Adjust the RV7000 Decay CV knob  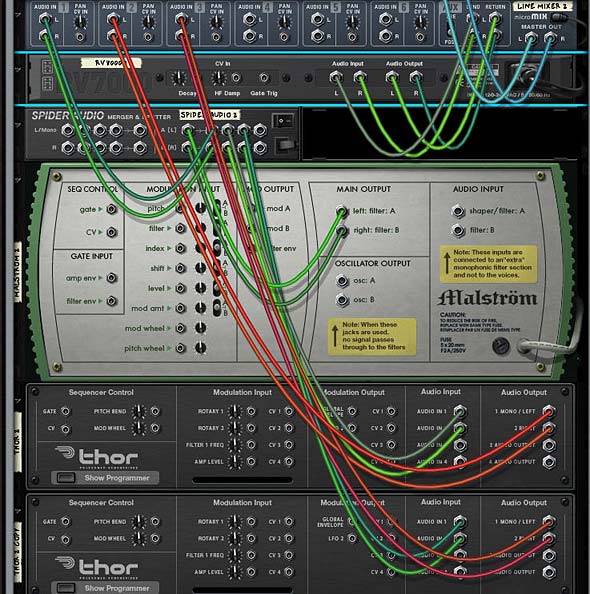tap(178, 78)
